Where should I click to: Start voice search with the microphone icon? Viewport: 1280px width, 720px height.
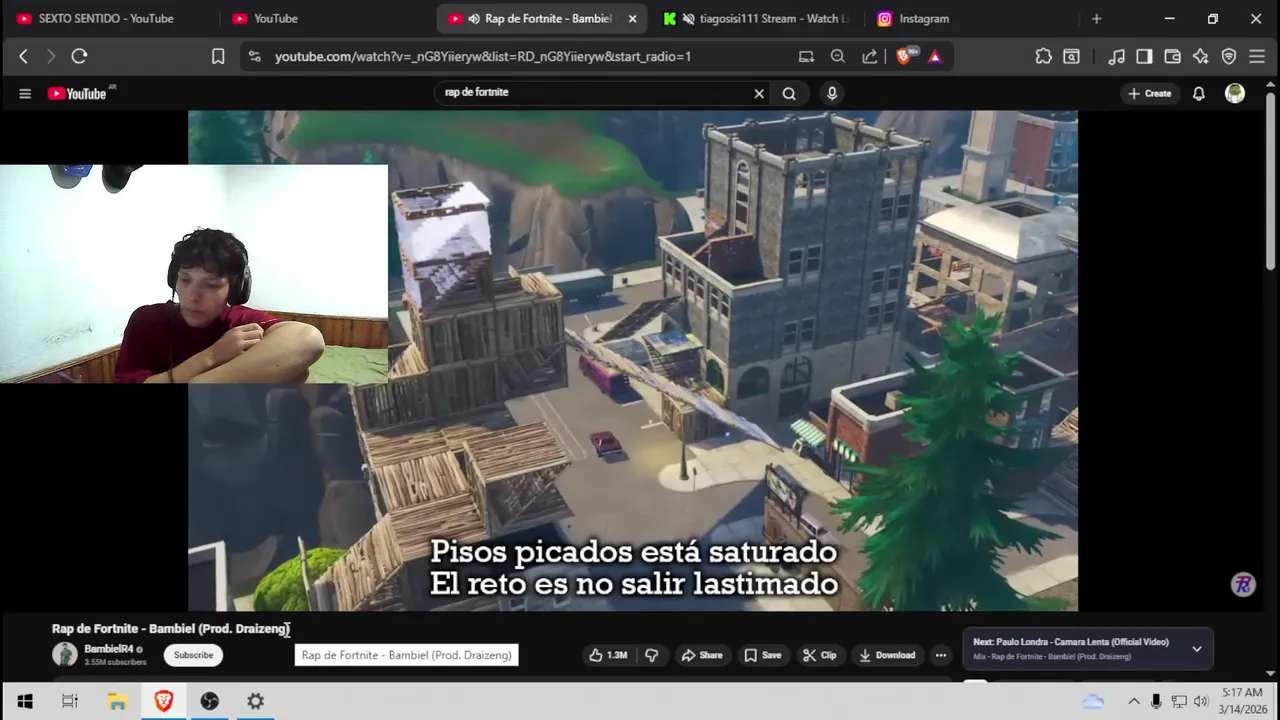[x=832, y=93]
